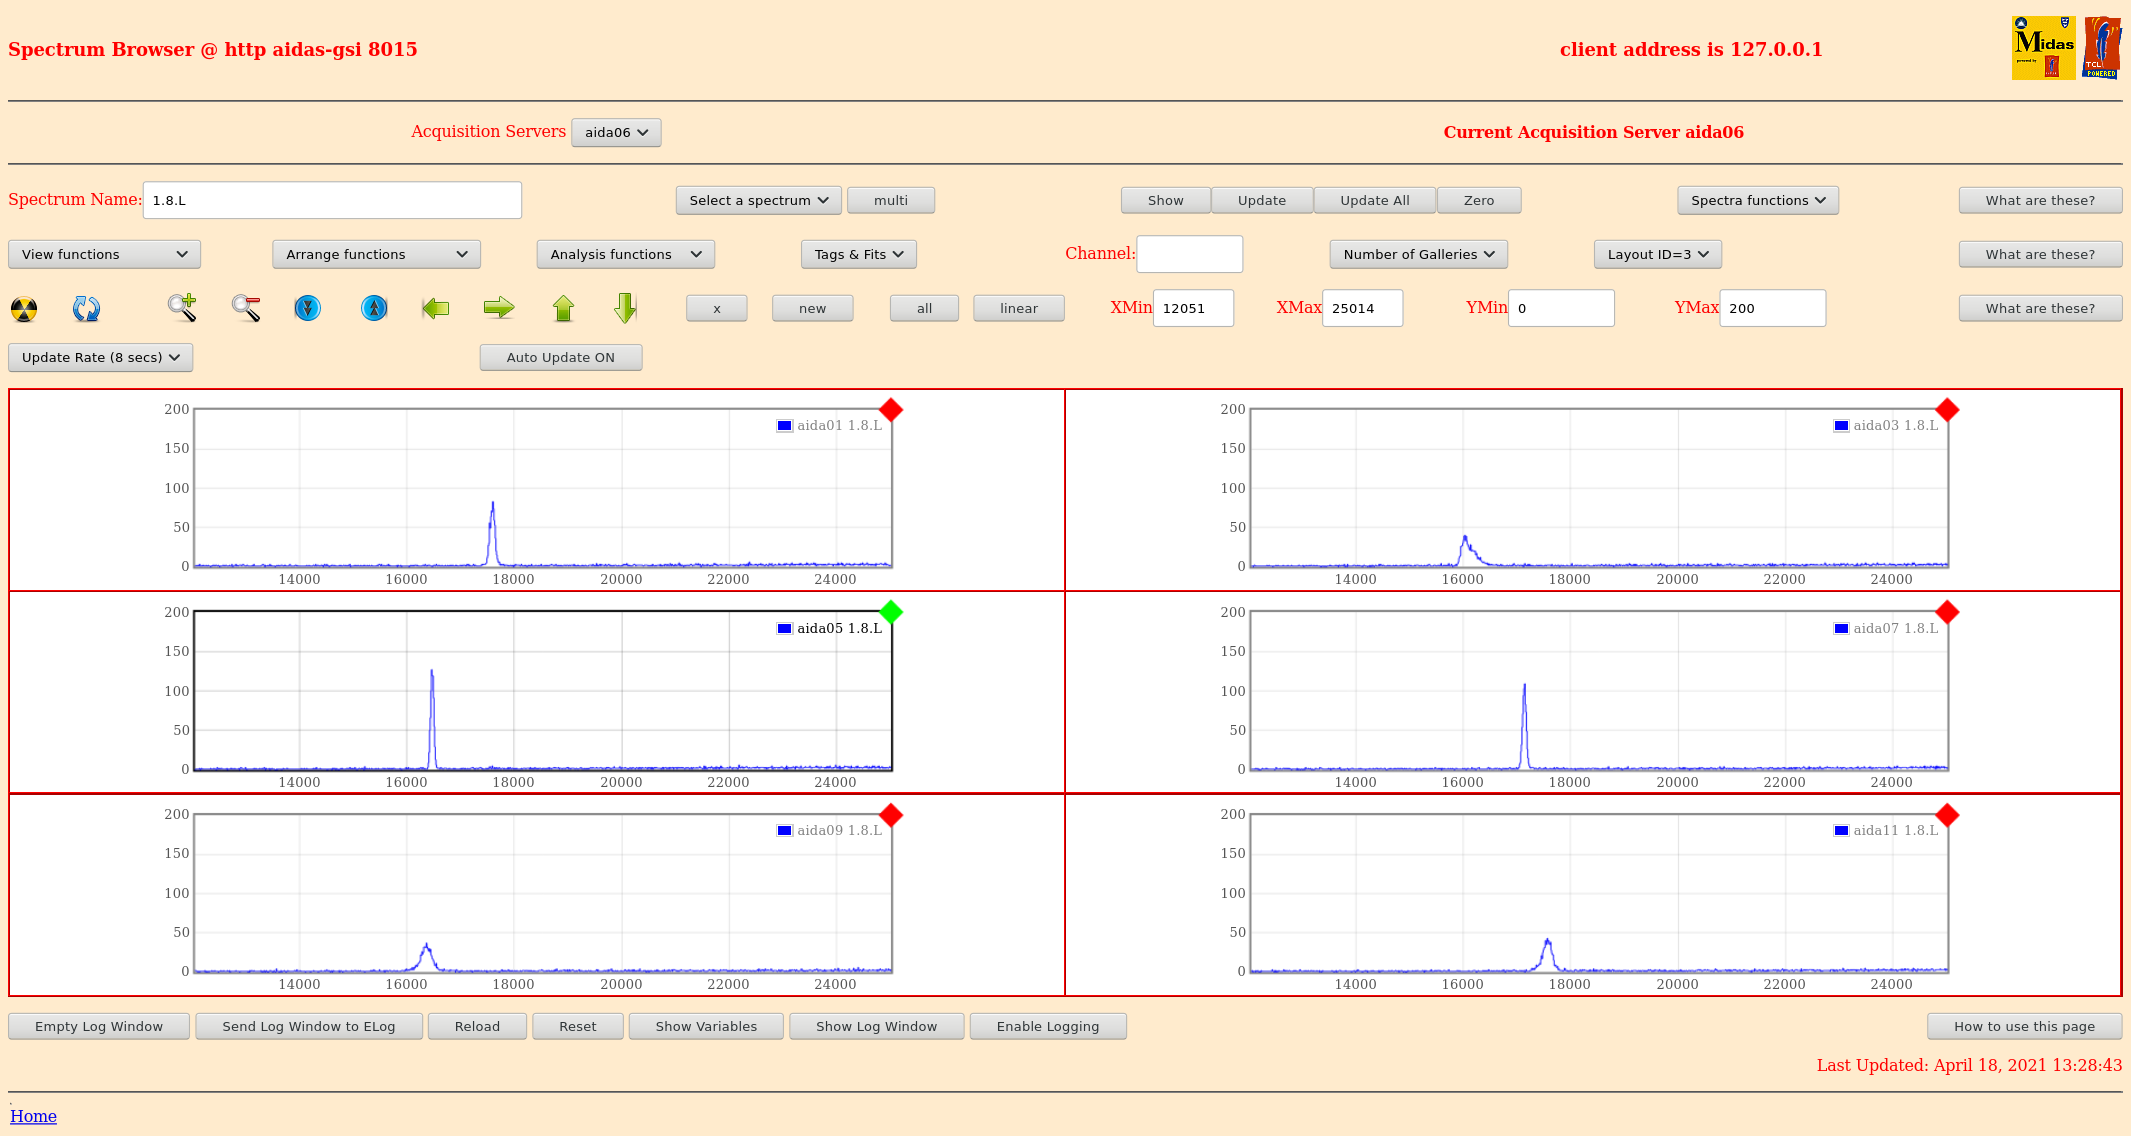Screen dimensions: 2131x1136
Task: Zoom in with the magnifier plus icon
Action: pyautogui.click(x=181, y=308)
